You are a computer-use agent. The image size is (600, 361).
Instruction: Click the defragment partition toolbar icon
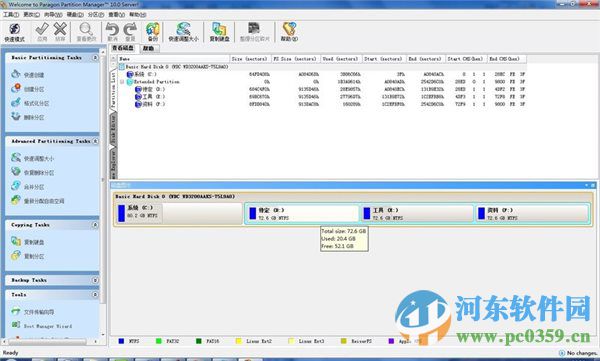pyautogui.click(x=254, y=32)
